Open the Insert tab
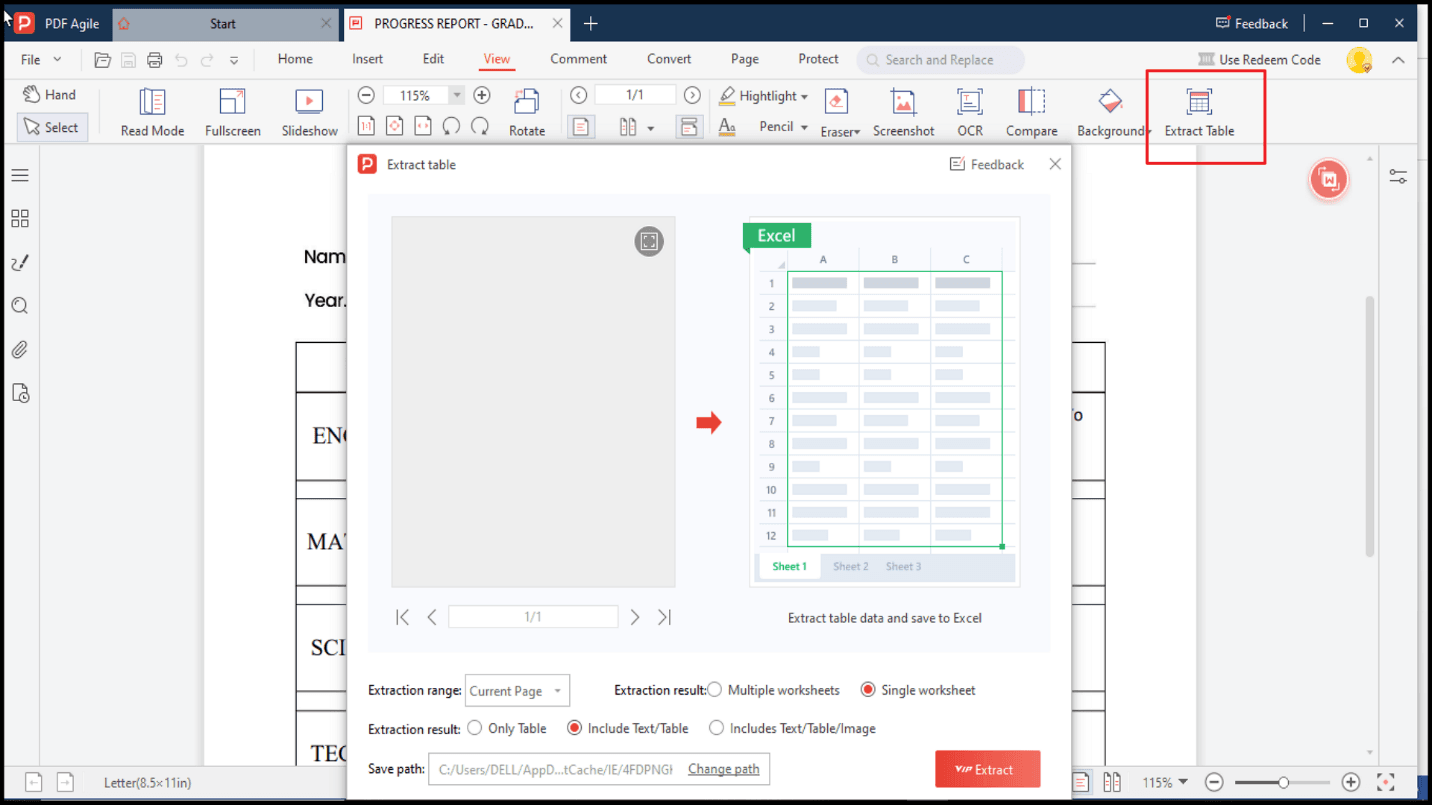1432x805 pixels. (367, 59)
